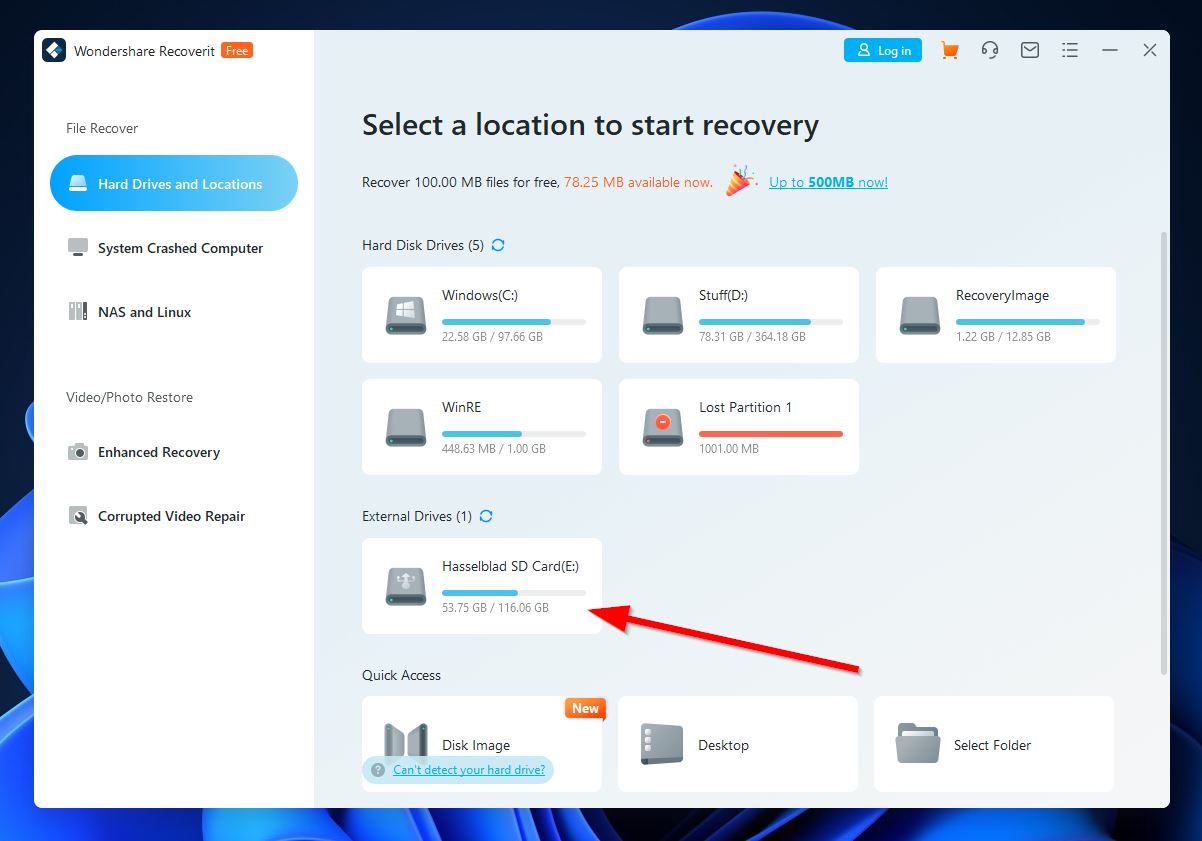Image resolution: width=1202 pixels, height=841 pixels.
Task: Click the WinRE drive icon
Action: 406,426
